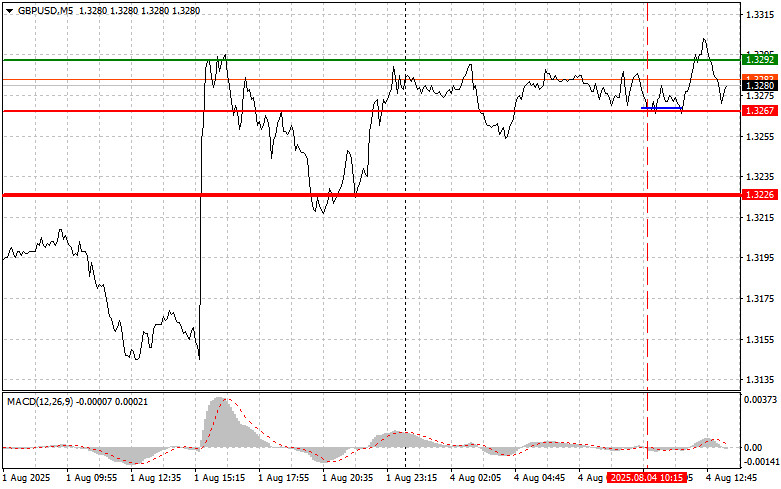The height and width of the screenshot is (489, 781).
Task: Click the 1 Aug 20:35 time axis label
Action: [348, 478]
